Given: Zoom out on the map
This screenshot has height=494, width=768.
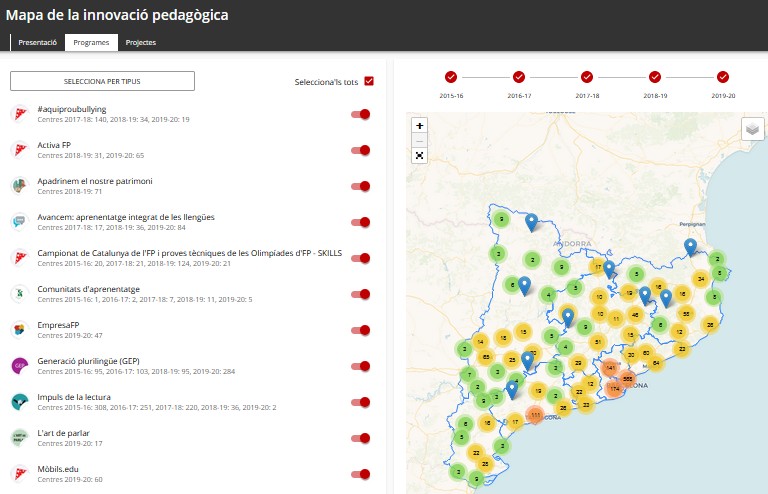Looking at the screenshot, I should click(x=419, y=141).
